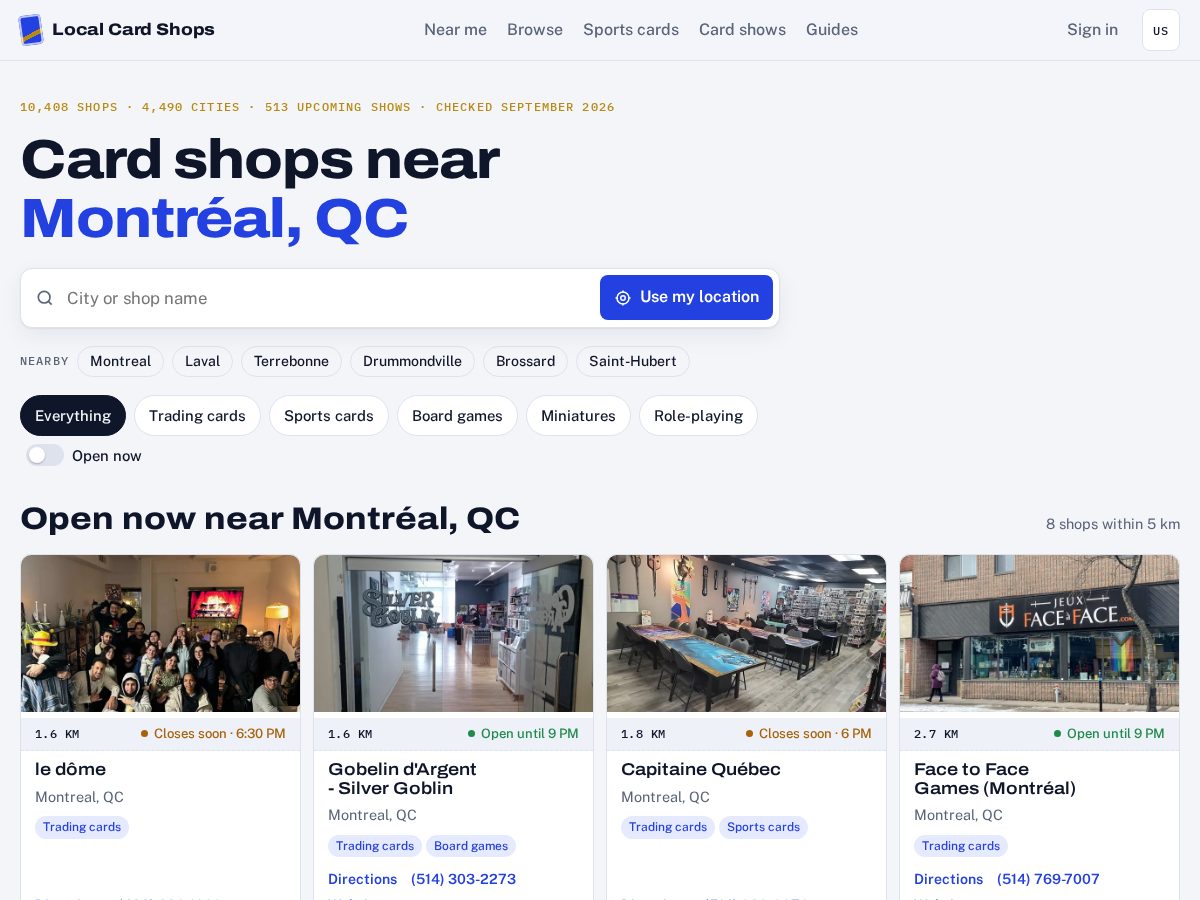Open the Gobelin d'Argent - Silver Goblin title

[x=402, y=778]
